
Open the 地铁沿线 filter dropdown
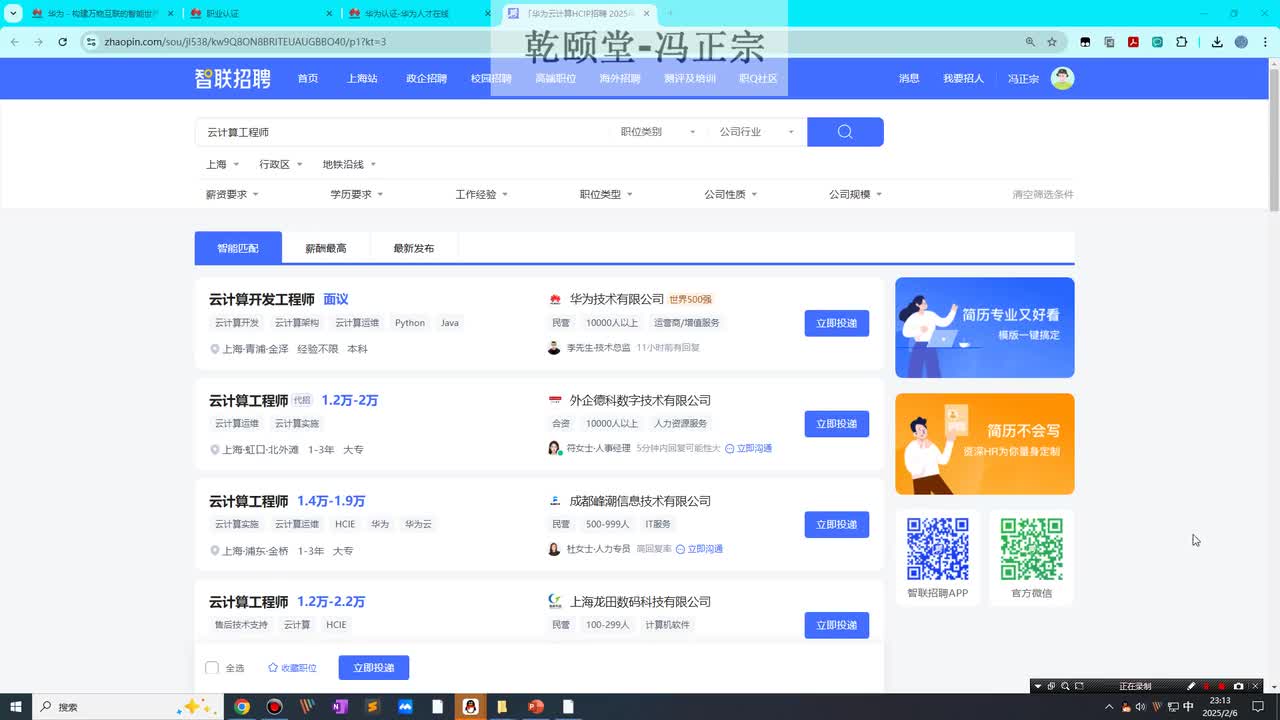349,164
